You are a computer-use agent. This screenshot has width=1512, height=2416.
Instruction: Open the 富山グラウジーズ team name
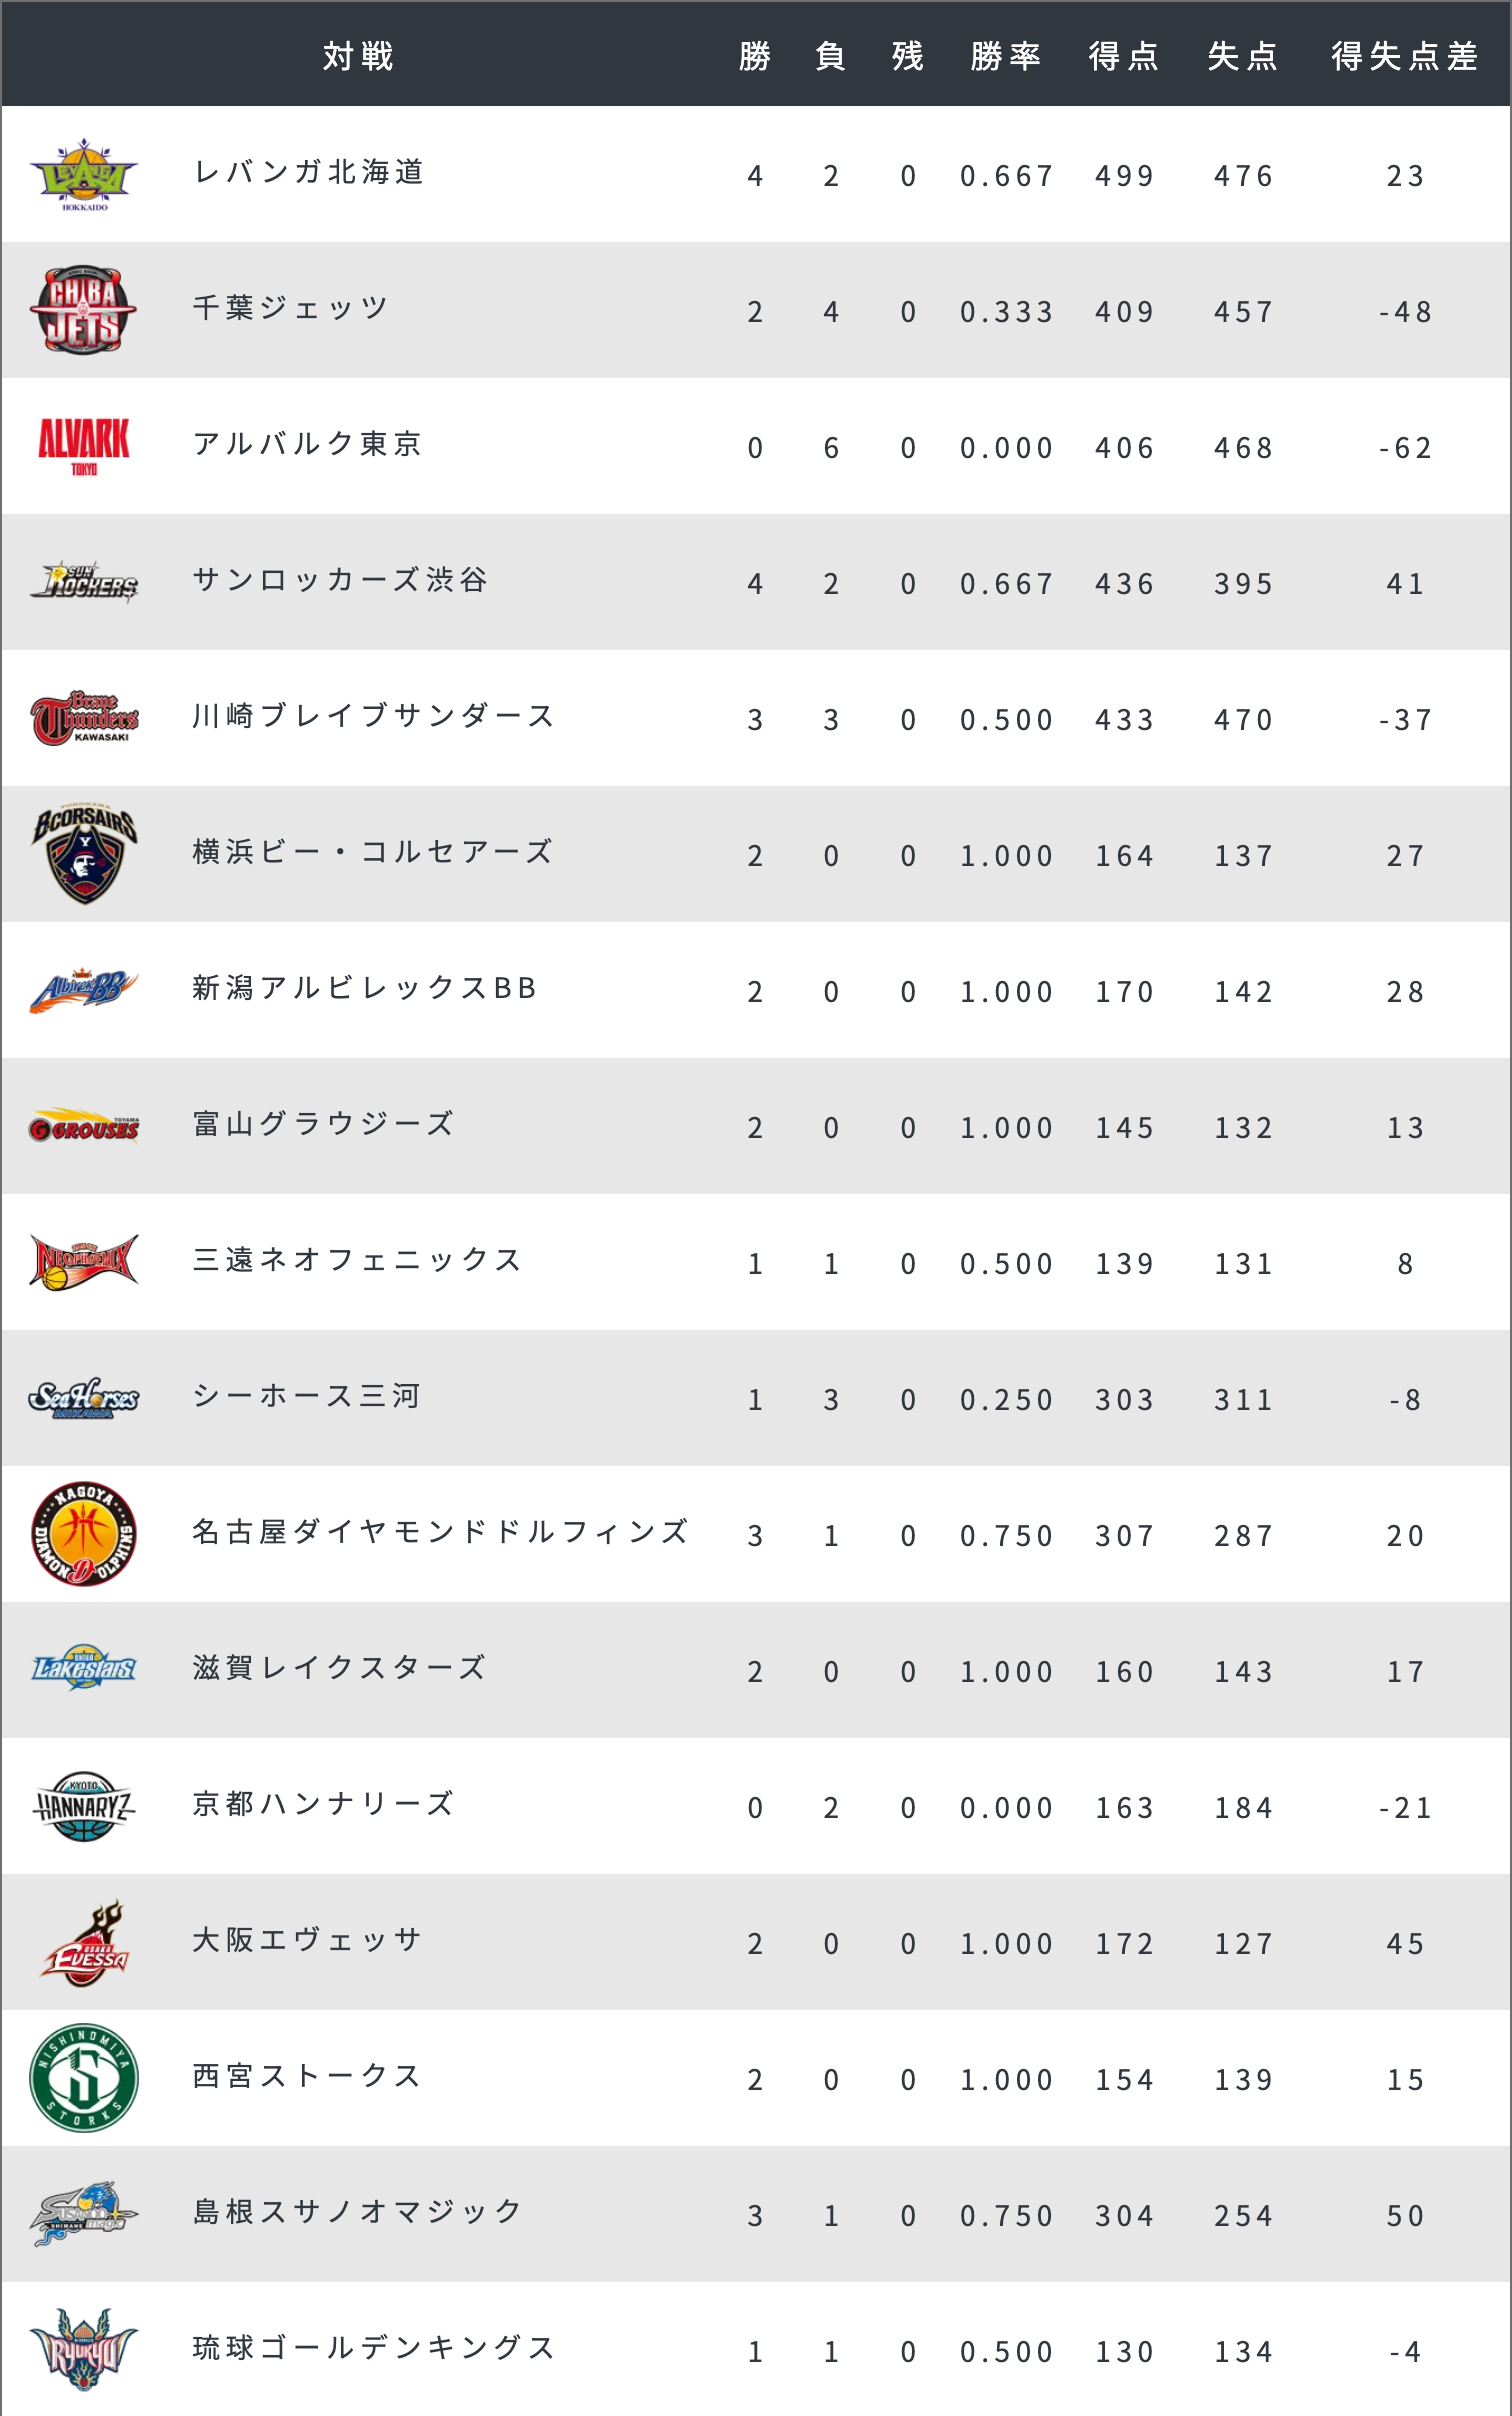(323, 1124)
